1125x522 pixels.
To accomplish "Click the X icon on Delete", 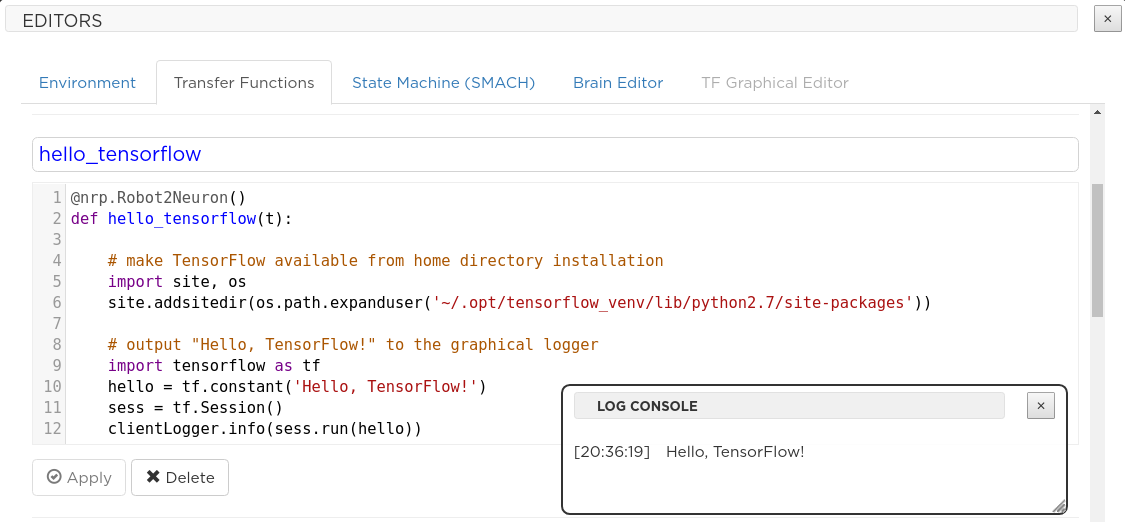I will [x=153, y=477].
